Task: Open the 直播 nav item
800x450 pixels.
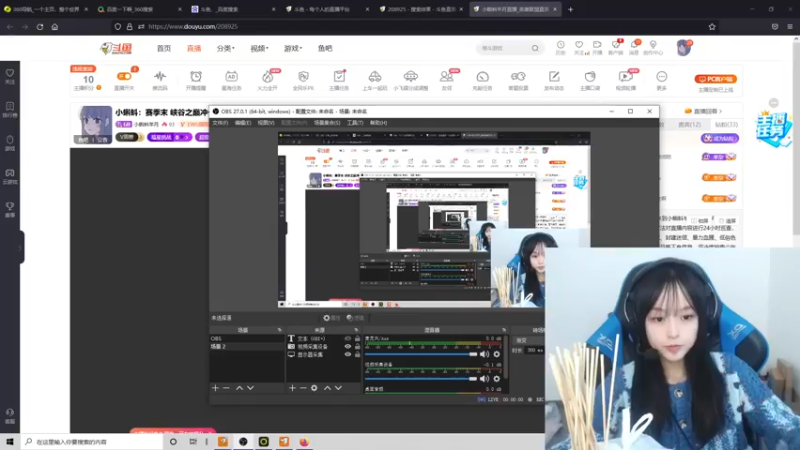Action: (x=194, y=48)
